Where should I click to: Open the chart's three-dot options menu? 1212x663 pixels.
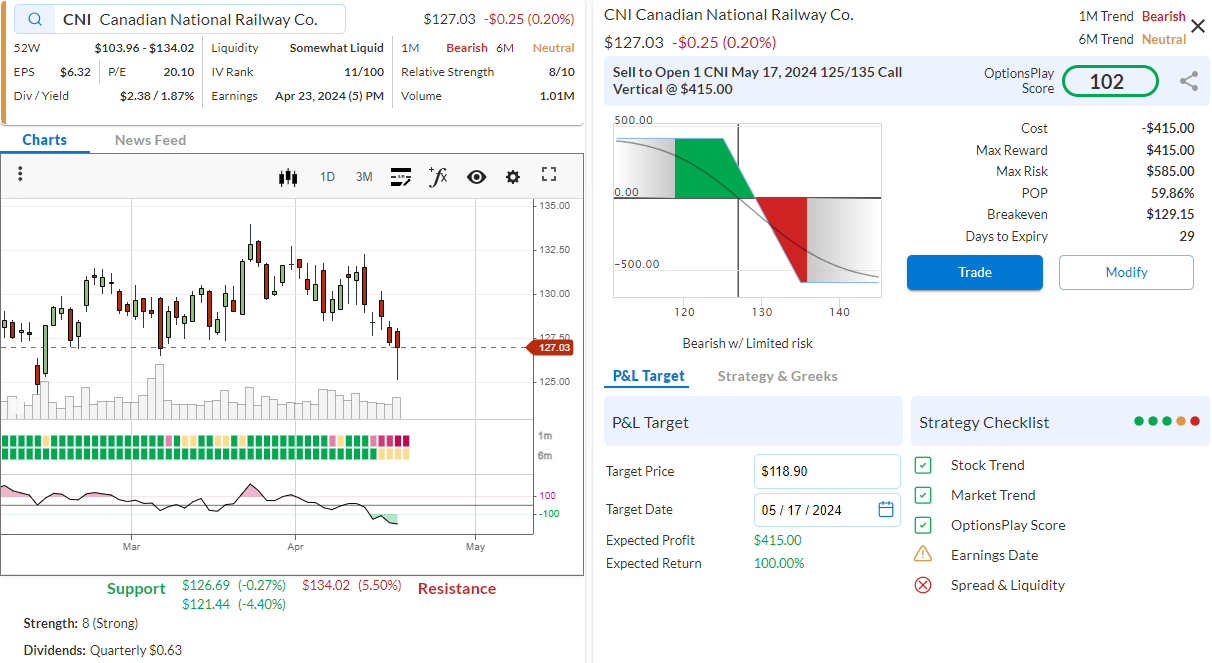pos(20,175)
